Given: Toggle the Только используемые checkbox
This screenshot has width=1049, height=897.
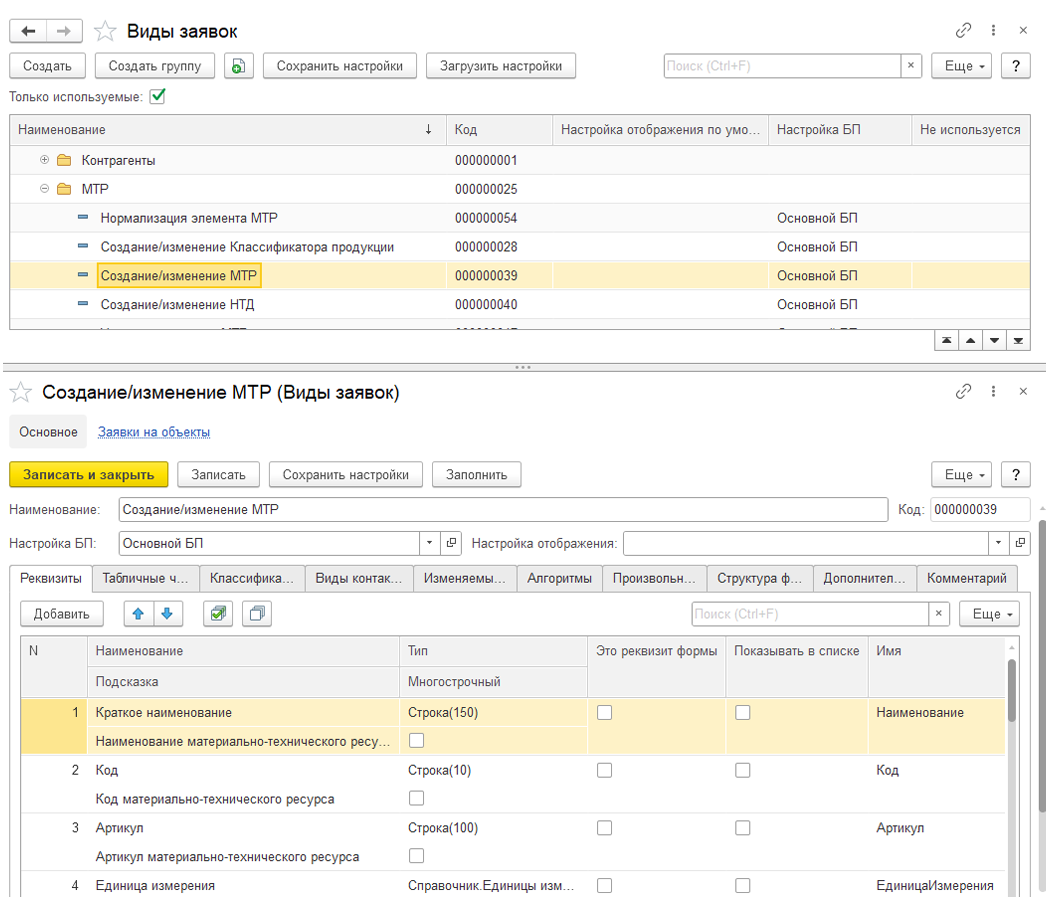Looking at the screenshot, I should [x=157, y=97].
